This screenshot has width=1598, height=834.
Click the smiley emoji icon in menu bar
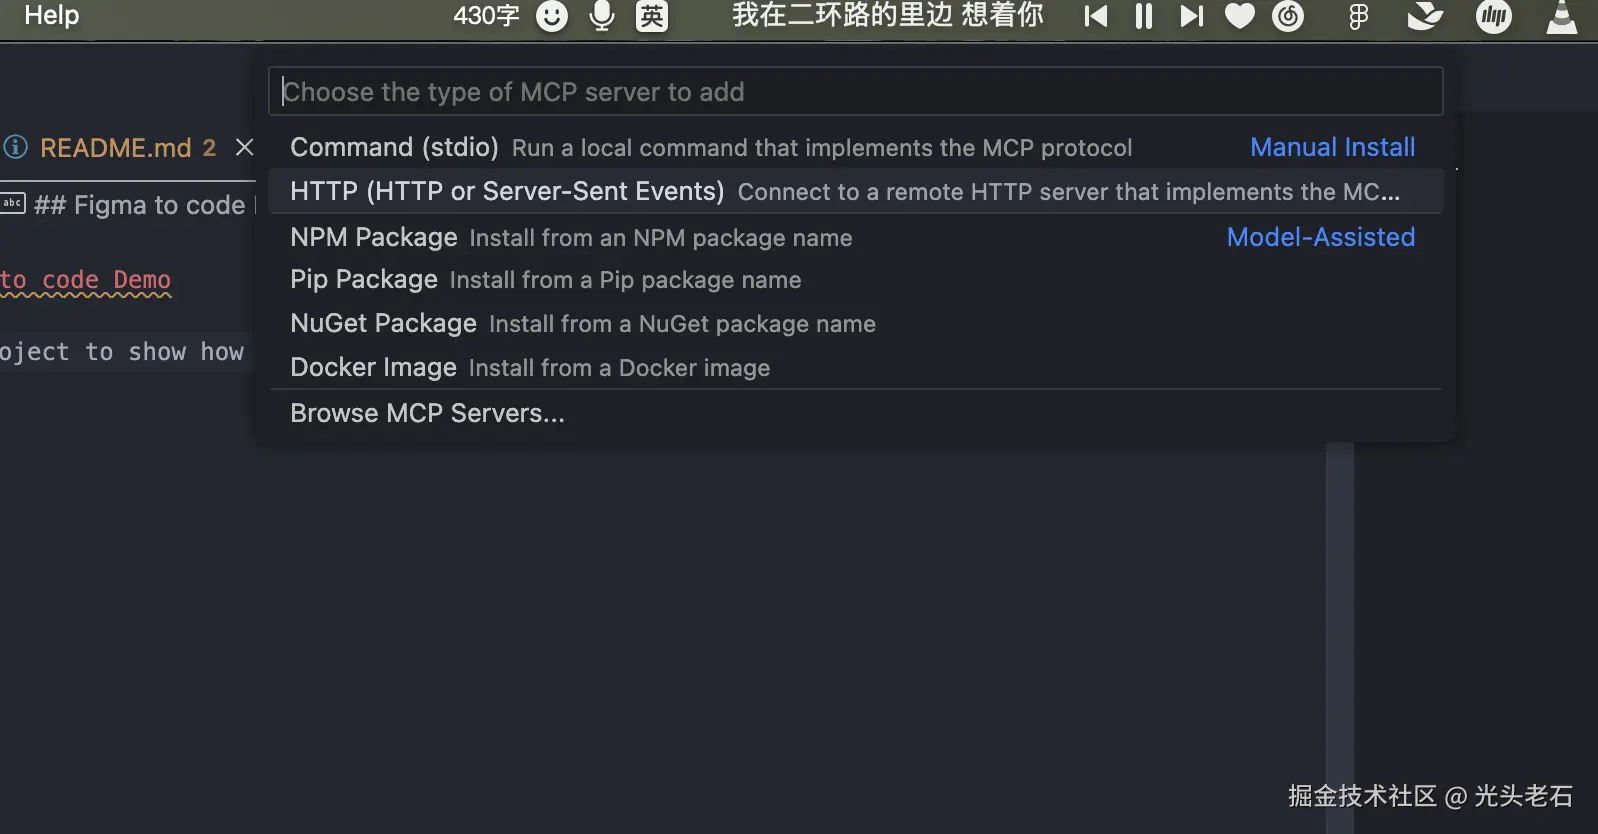552,16
